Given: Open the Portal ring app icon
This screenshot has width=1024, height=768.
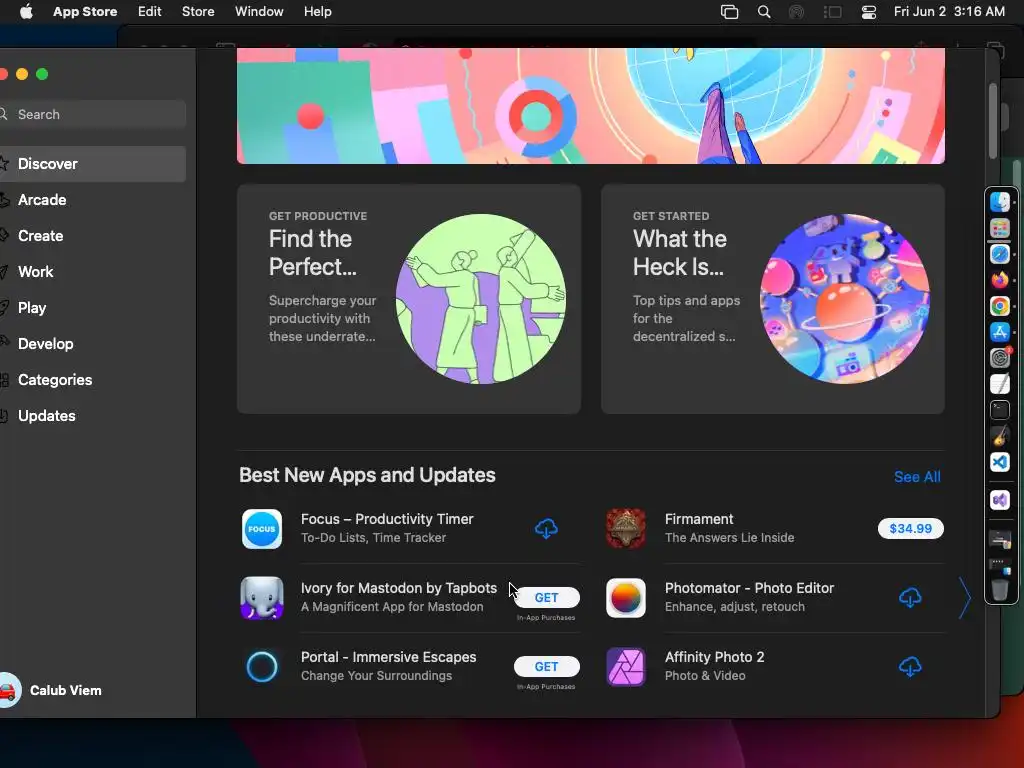Looking at the screenshot, I should [x=262, y=667].
